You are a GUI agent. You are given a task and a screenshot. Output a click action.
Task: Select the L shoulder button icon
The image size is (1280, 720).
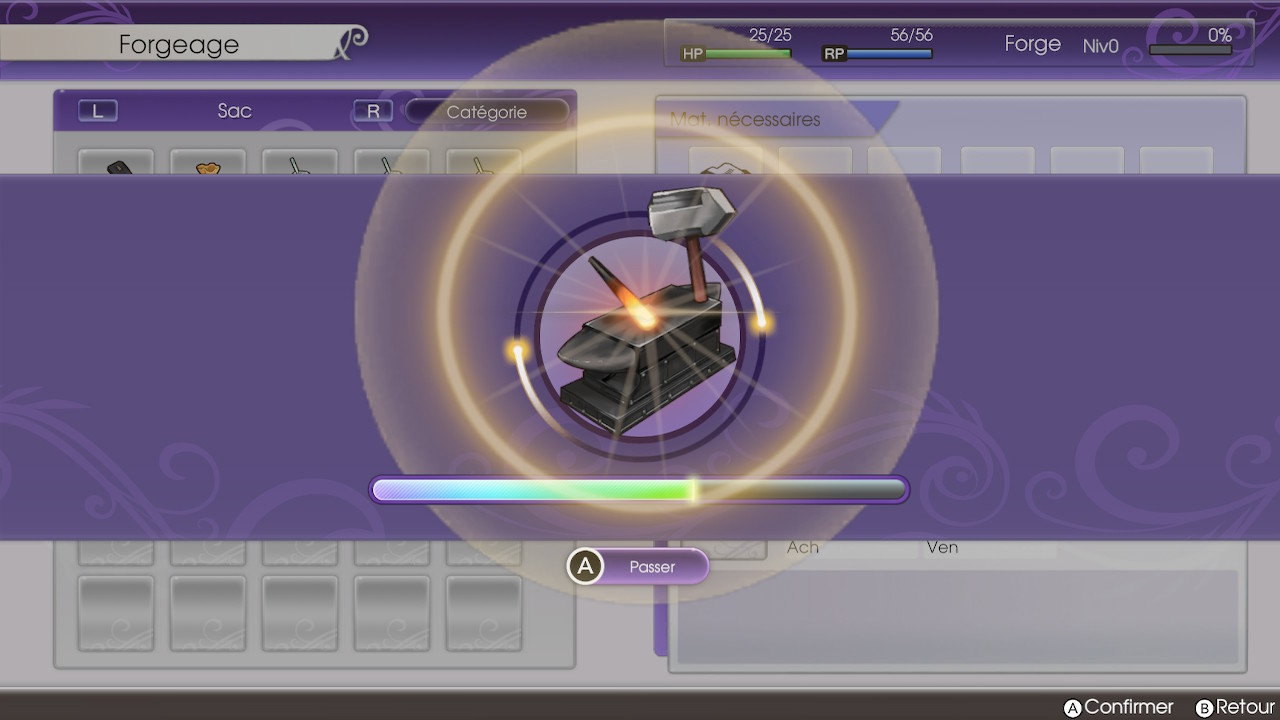pyautogui.click(x=98, y=111)
